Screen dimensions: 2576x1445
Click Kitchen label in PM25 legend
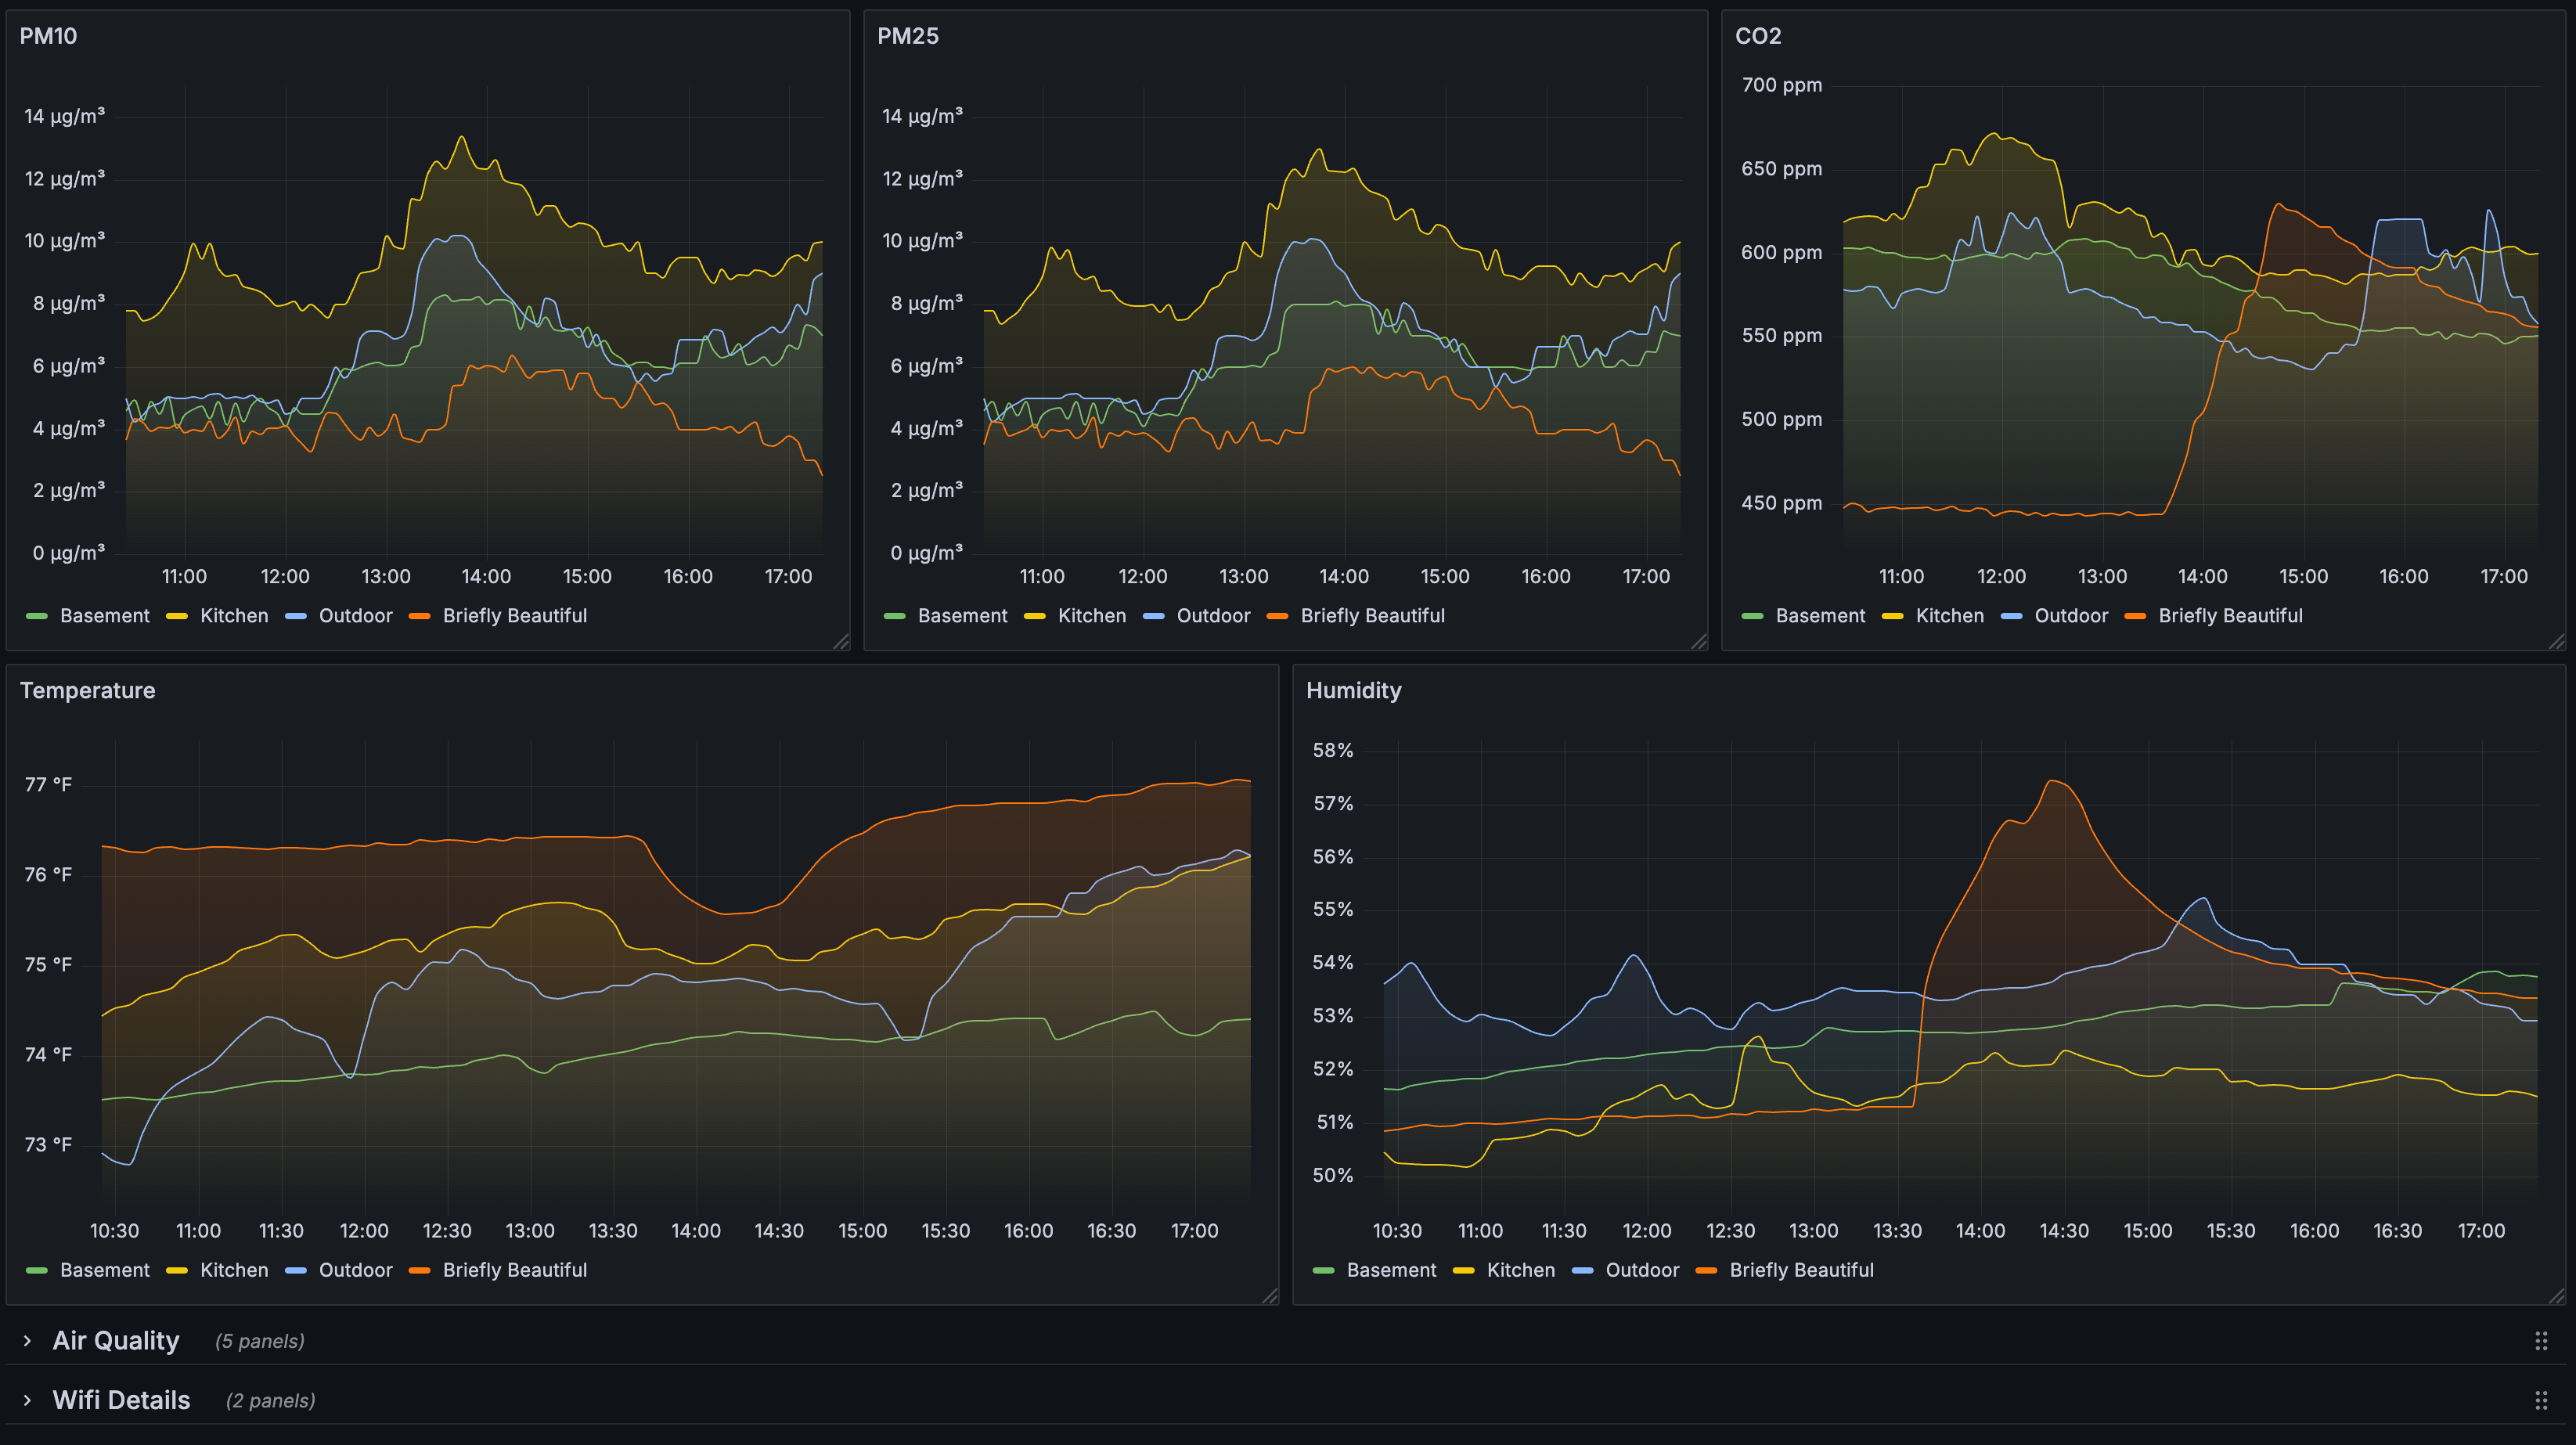point(1091,616)
